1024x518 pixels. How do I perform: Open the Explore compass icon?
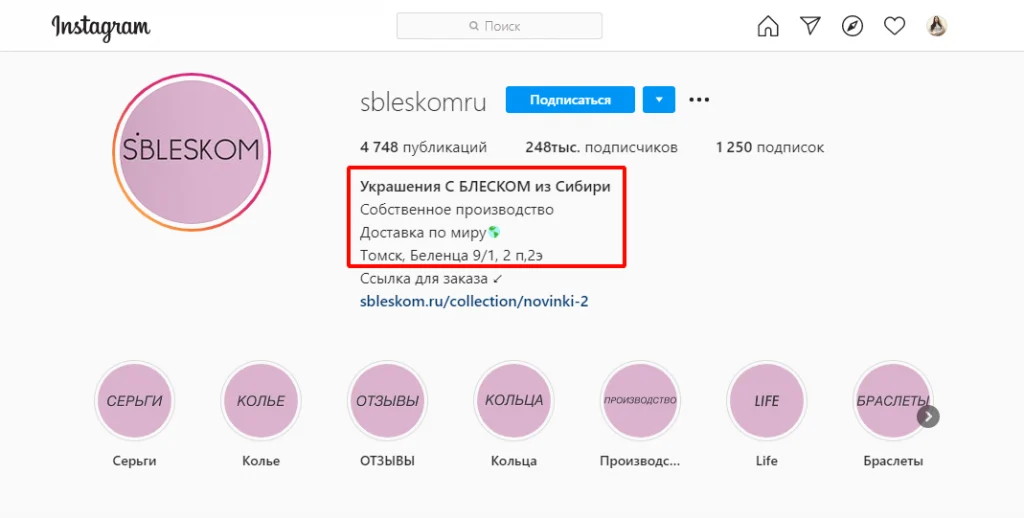852,26
